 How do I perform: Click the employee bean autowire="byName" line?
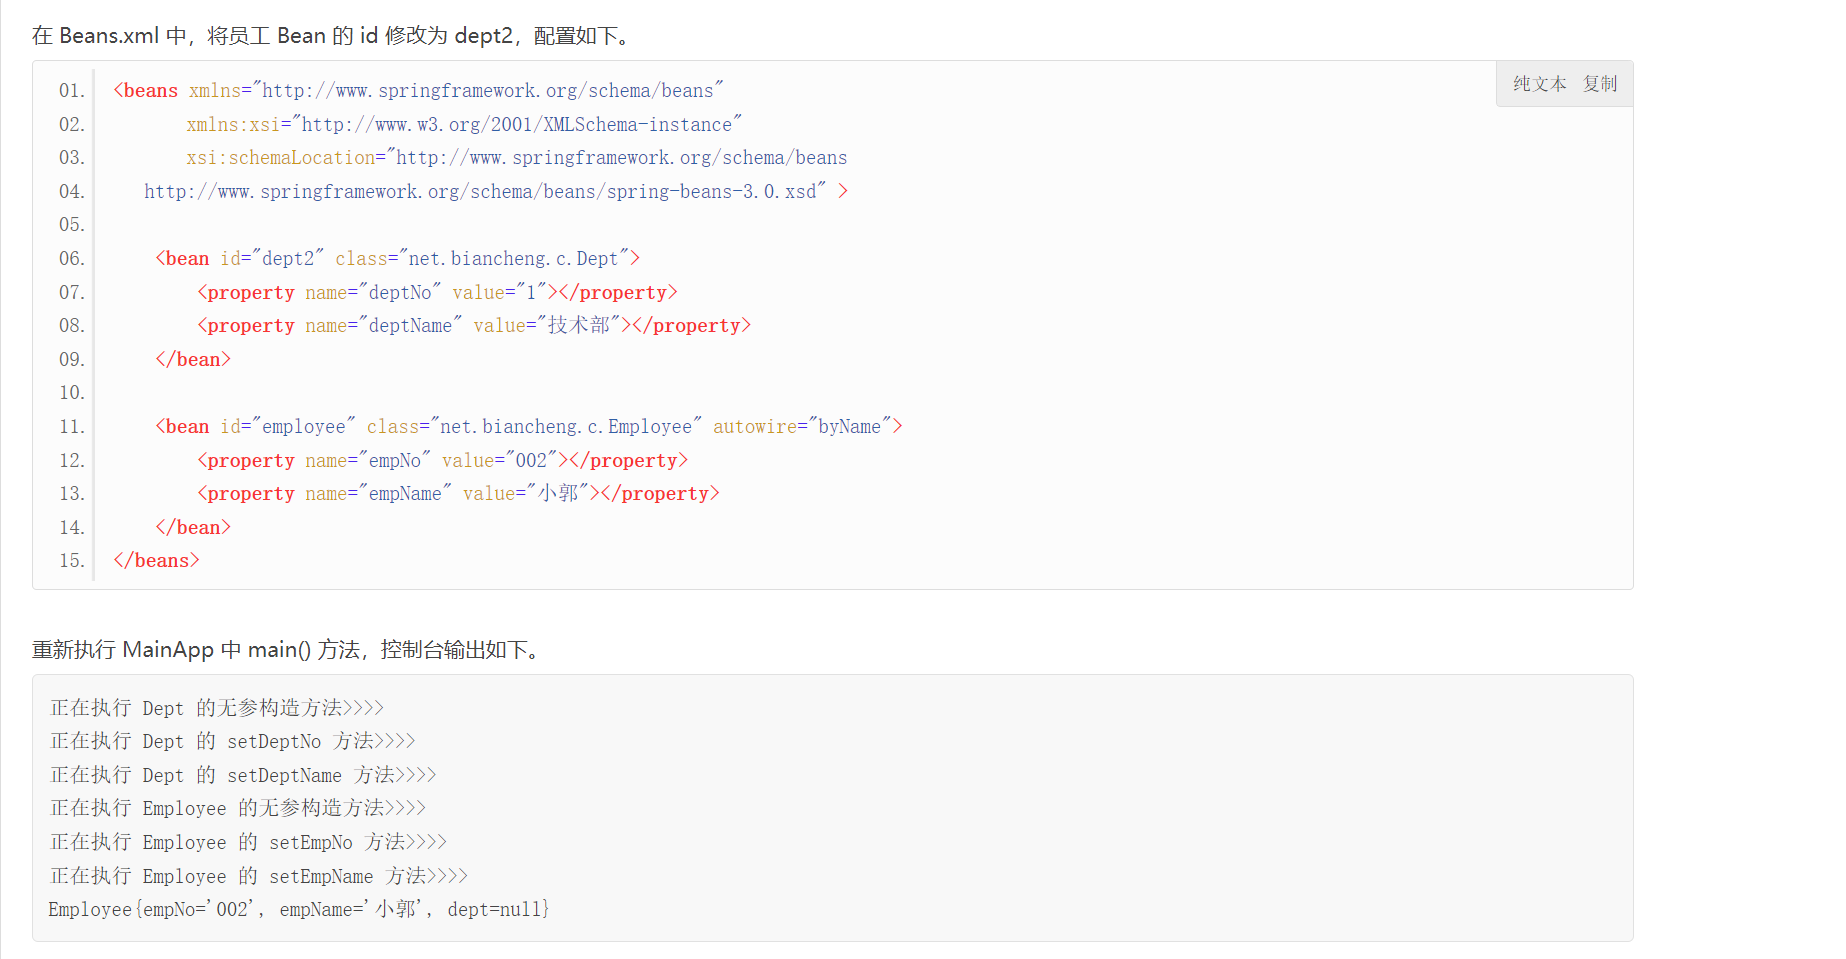click(528, 427)
